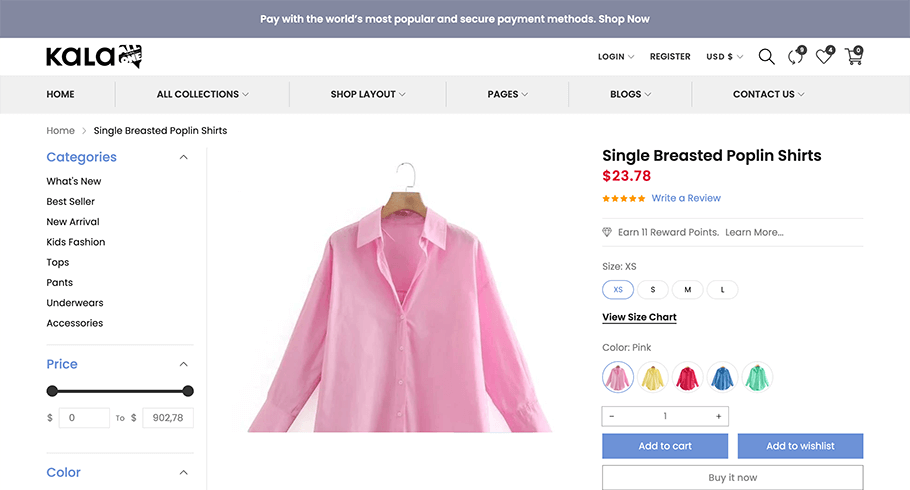Pick the yellow shirt color swatch
910x490 pixels.
tap(653, 377)
